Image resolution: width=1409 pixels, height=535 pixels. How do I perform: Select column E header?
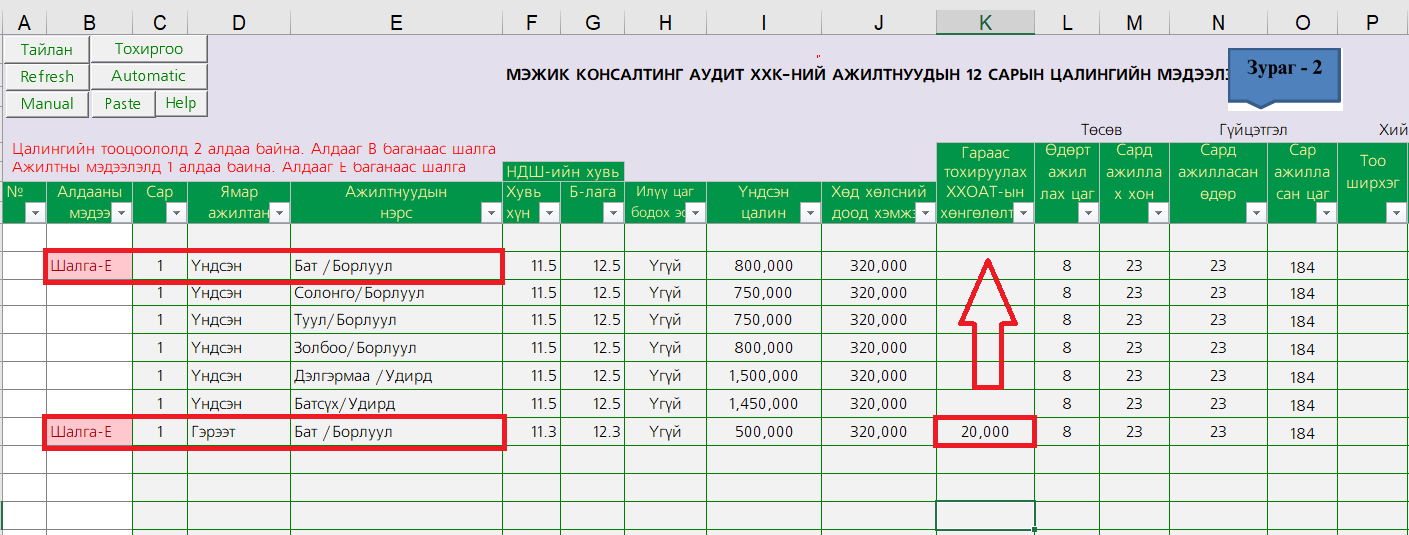pyautogui.click(x=396, y=23)
